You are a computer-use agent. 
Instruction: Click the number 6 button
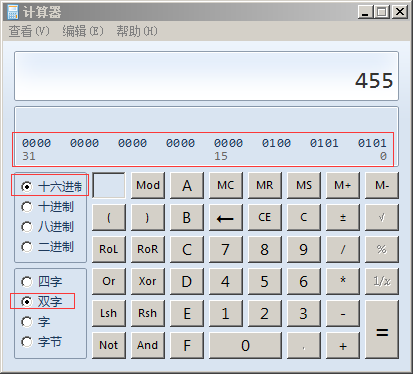pos(304,281)
